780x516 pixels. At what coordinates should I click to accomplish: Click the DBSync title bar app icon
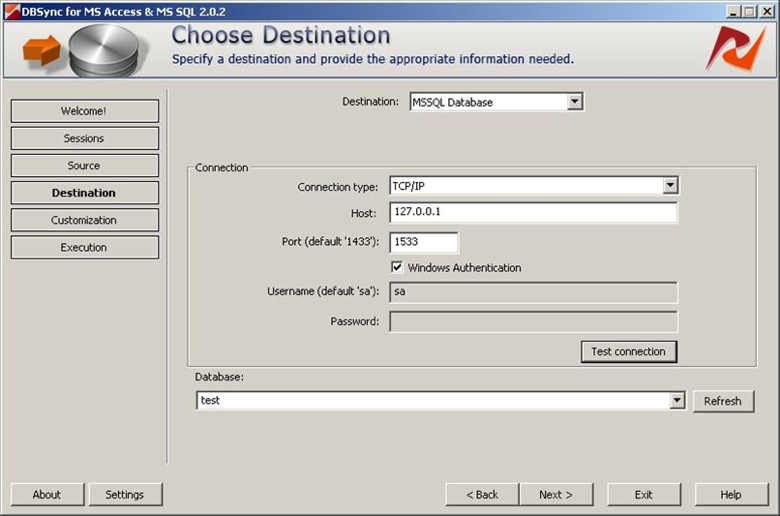point(12,11)
